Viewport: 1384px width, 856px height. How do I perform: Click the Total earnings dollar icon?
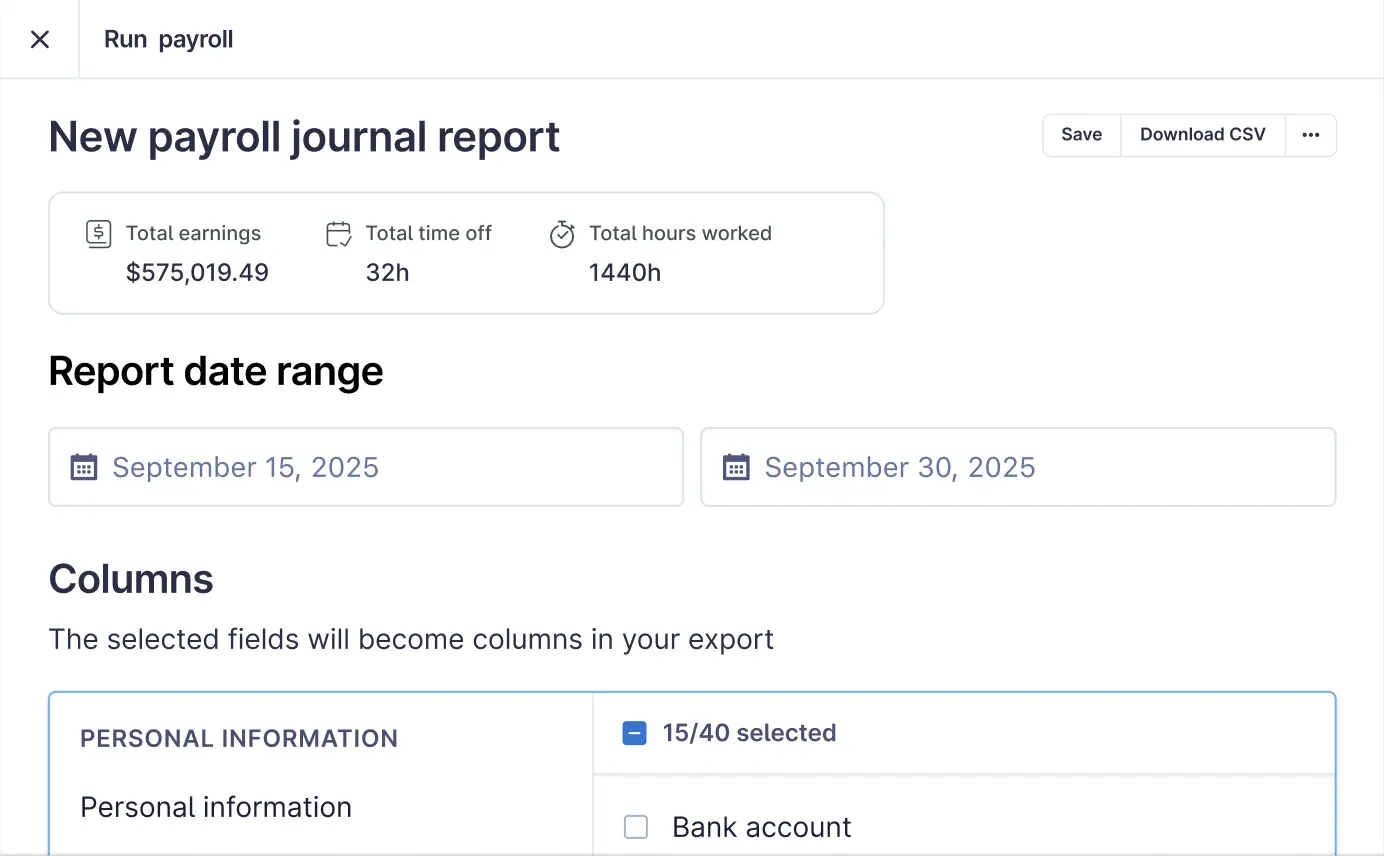[x=98, y=234]
